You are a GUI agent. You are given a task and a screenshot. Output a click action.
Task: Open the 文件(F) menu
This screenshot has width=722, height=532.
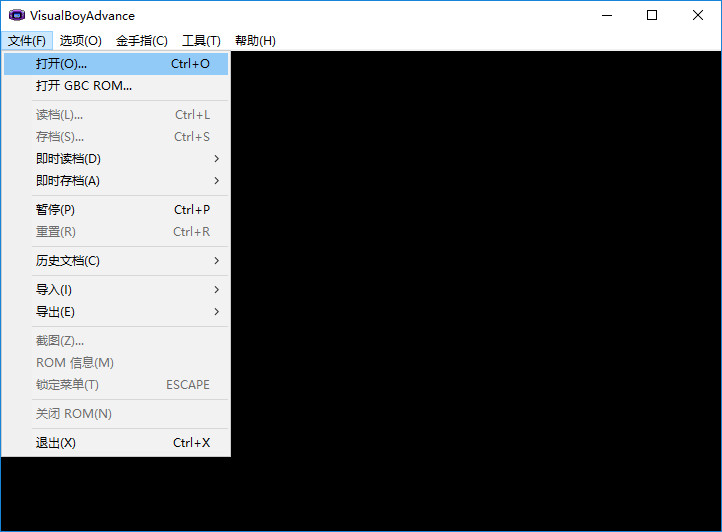(27, 41)
